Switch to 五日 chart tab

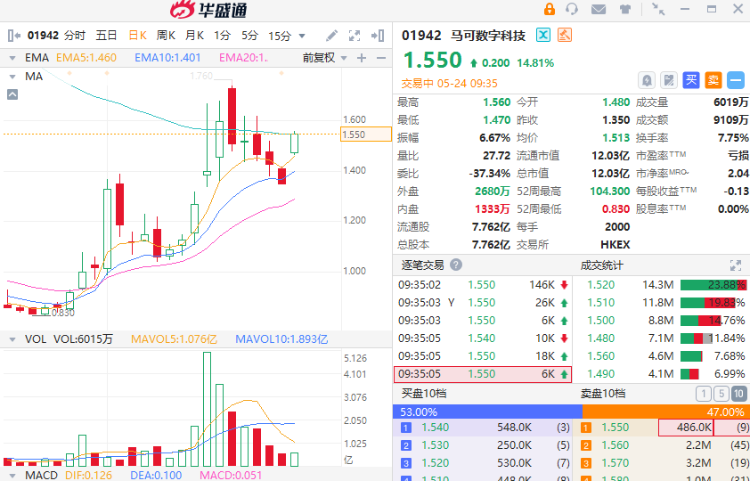tap(106, 35)
